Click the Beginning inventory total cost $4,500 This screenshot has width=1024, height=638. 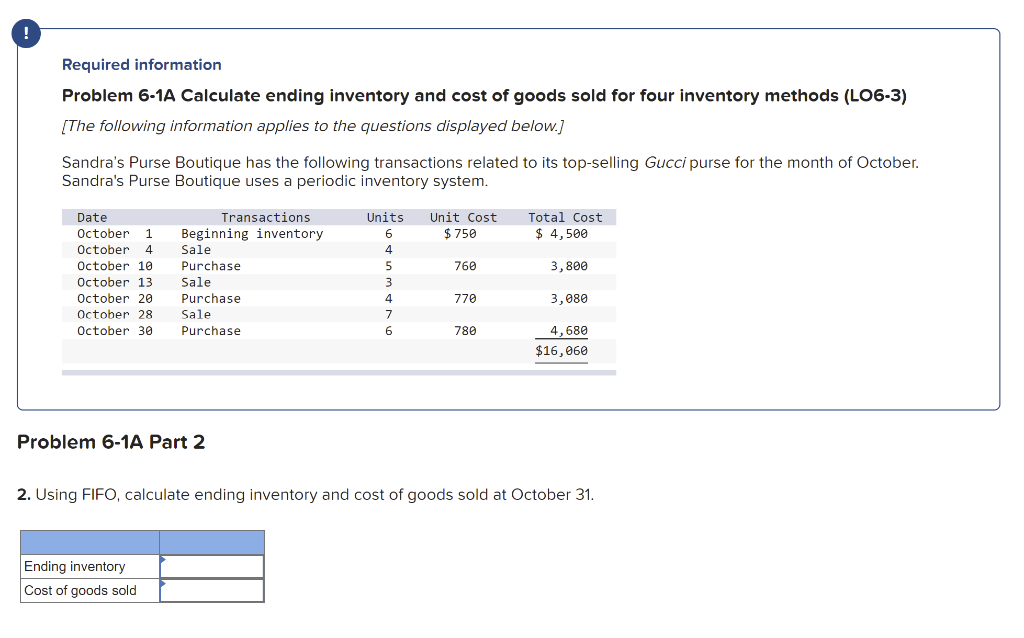pyautogui.click(x=563, y=233)
